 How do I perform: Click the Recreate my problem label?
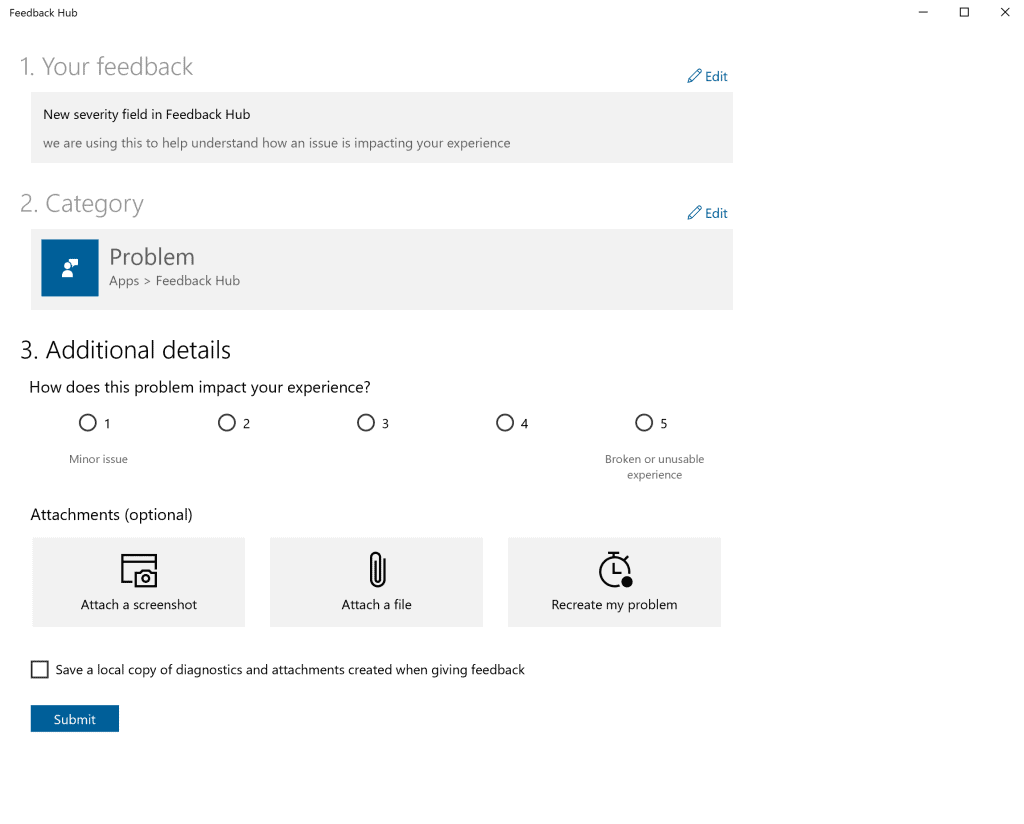[614, 605]
